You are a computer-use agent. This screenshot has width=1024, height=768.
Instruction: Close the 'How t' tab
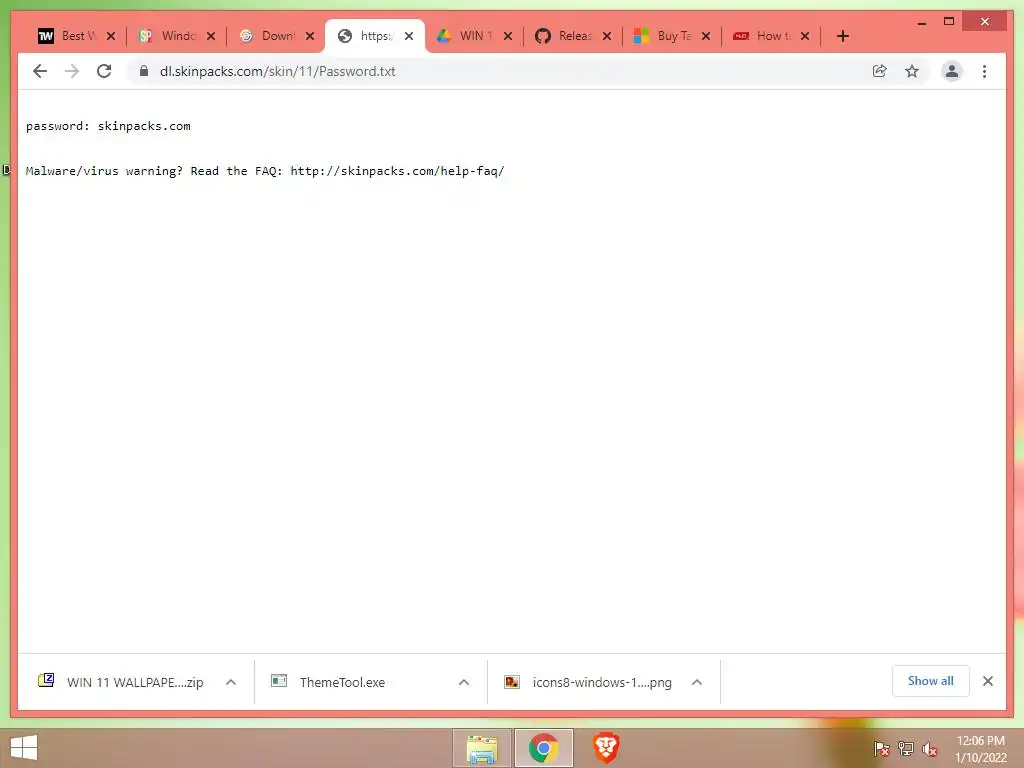[805, 36]
